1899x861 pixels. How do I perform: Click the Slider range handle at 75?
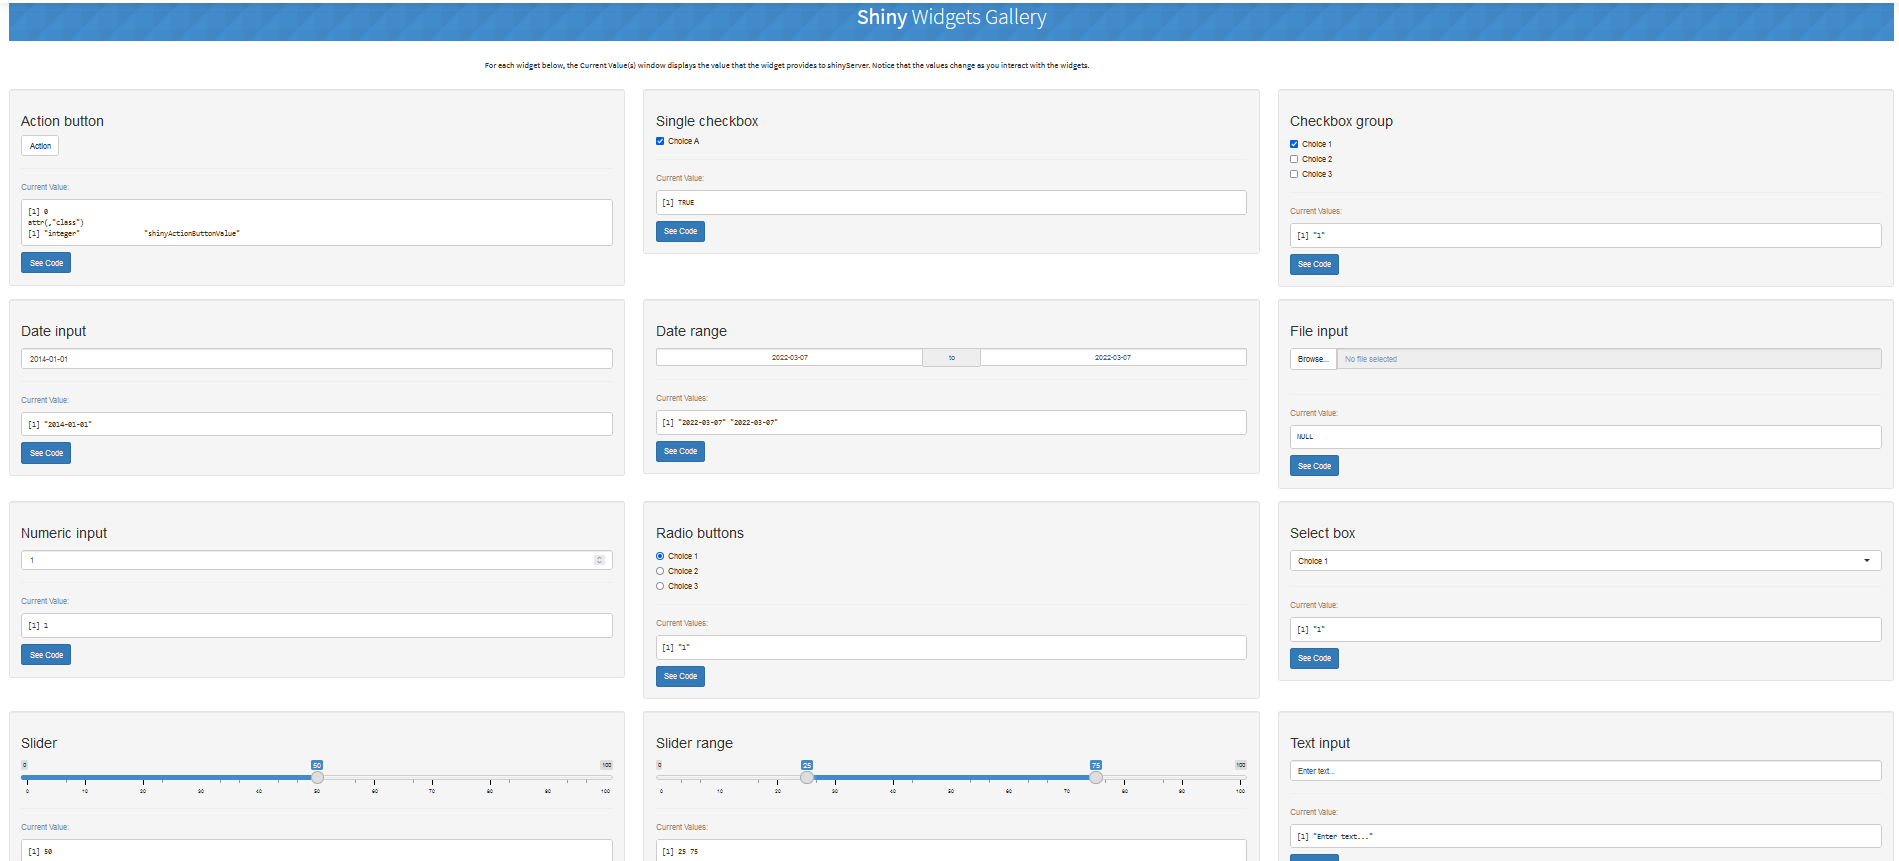click(x=1096, y=777)
